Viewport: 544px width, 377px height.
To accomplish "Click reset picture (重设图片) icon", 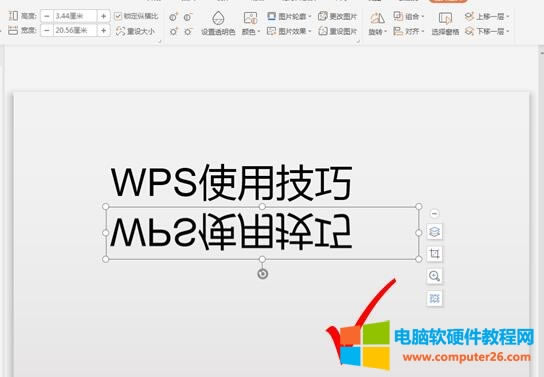I will point(337,31).
